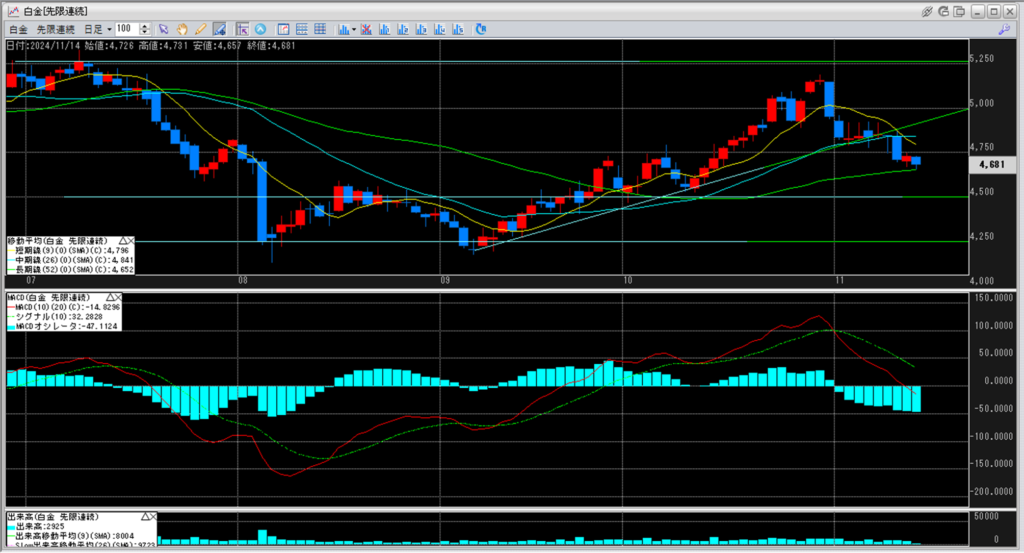Select the arrow pointer tool

(x=164, y=29)
